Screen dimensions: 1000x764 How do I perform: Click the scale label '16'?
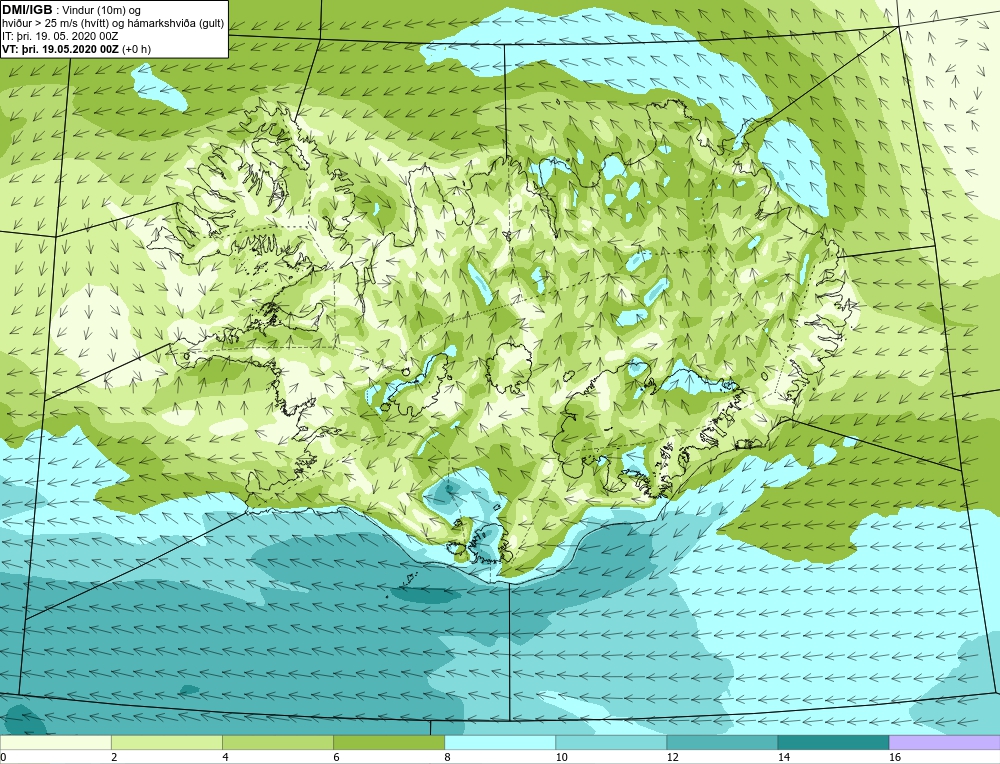point(895,757)
